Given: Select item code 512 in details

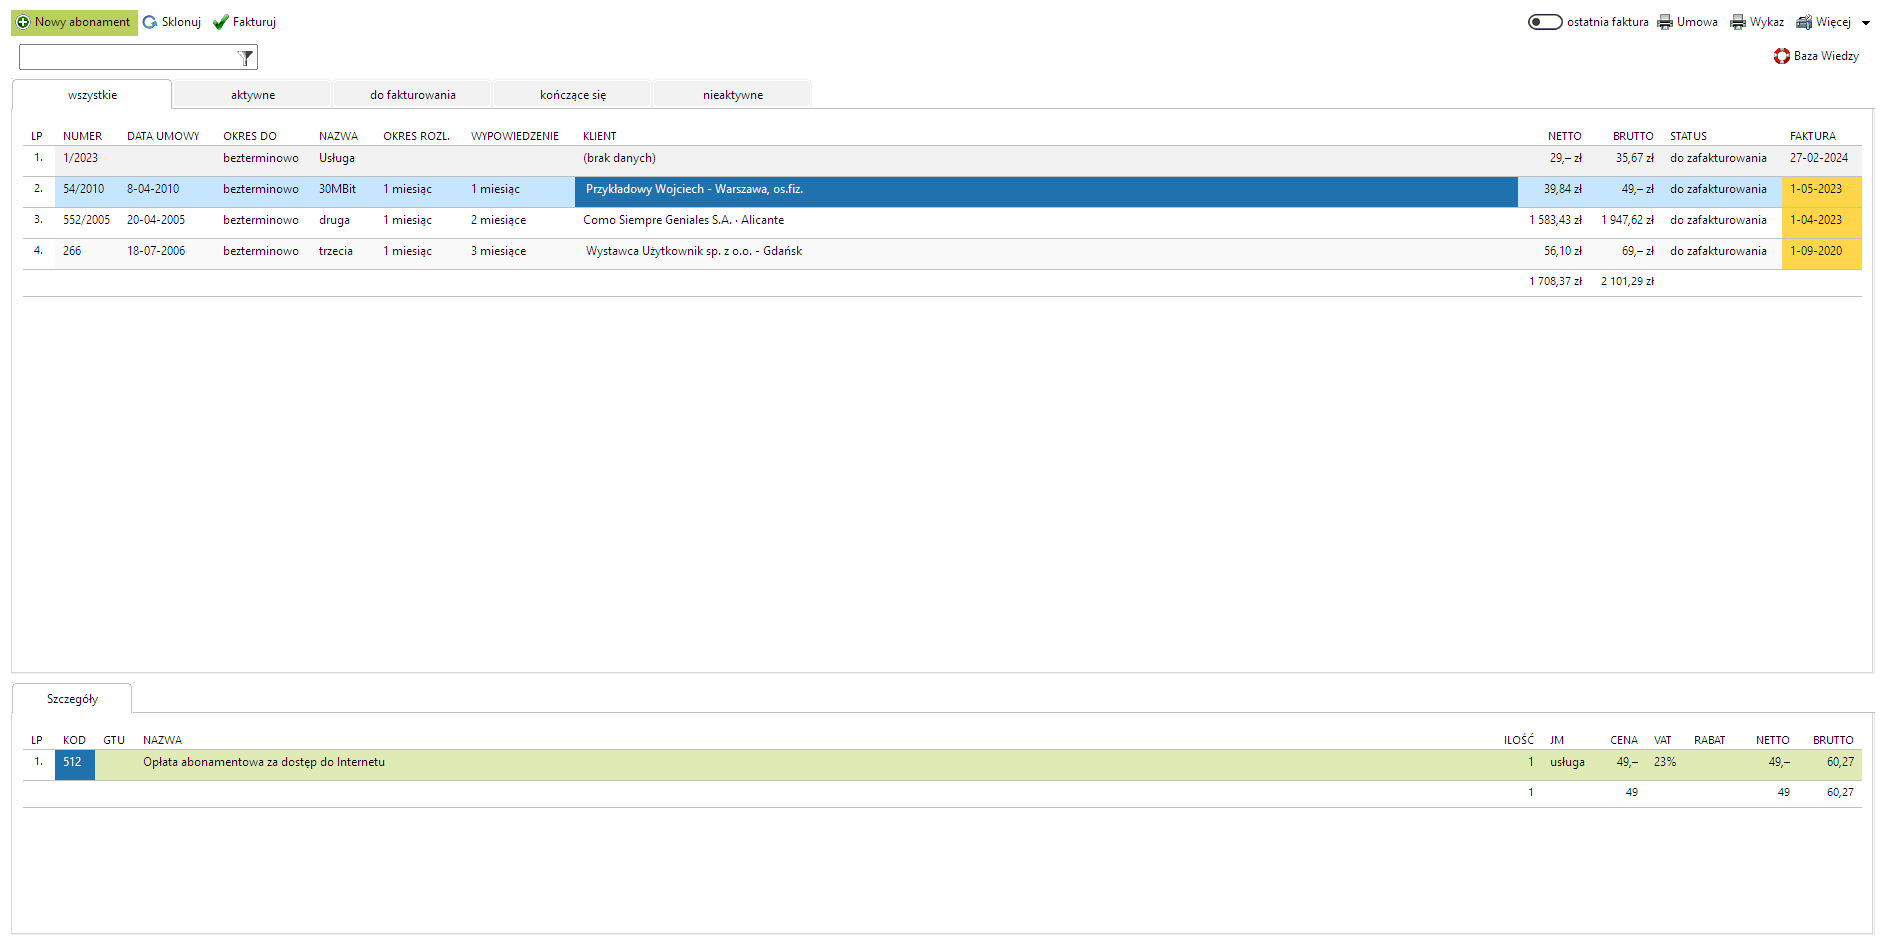Looking at the screenshot, I should click(73, 762).
